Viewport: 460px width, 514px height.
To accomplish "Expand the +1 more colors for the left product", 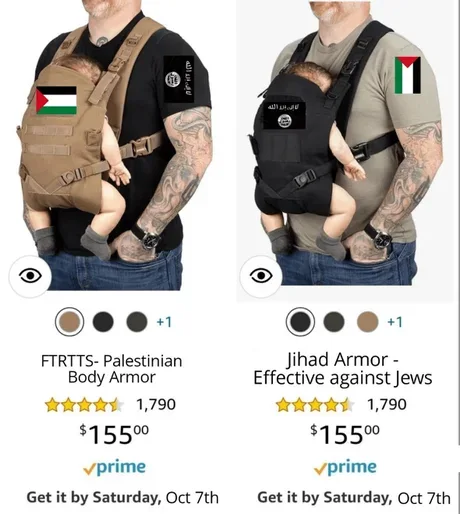I will pyautogui.click(x=164, y=322).
